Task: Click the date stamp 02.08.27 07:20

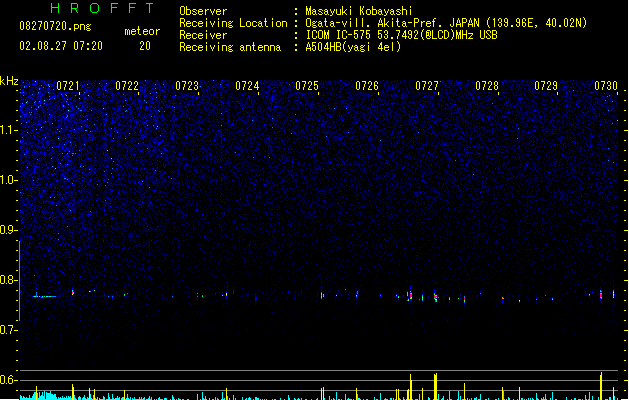Action: coord(61,46)
